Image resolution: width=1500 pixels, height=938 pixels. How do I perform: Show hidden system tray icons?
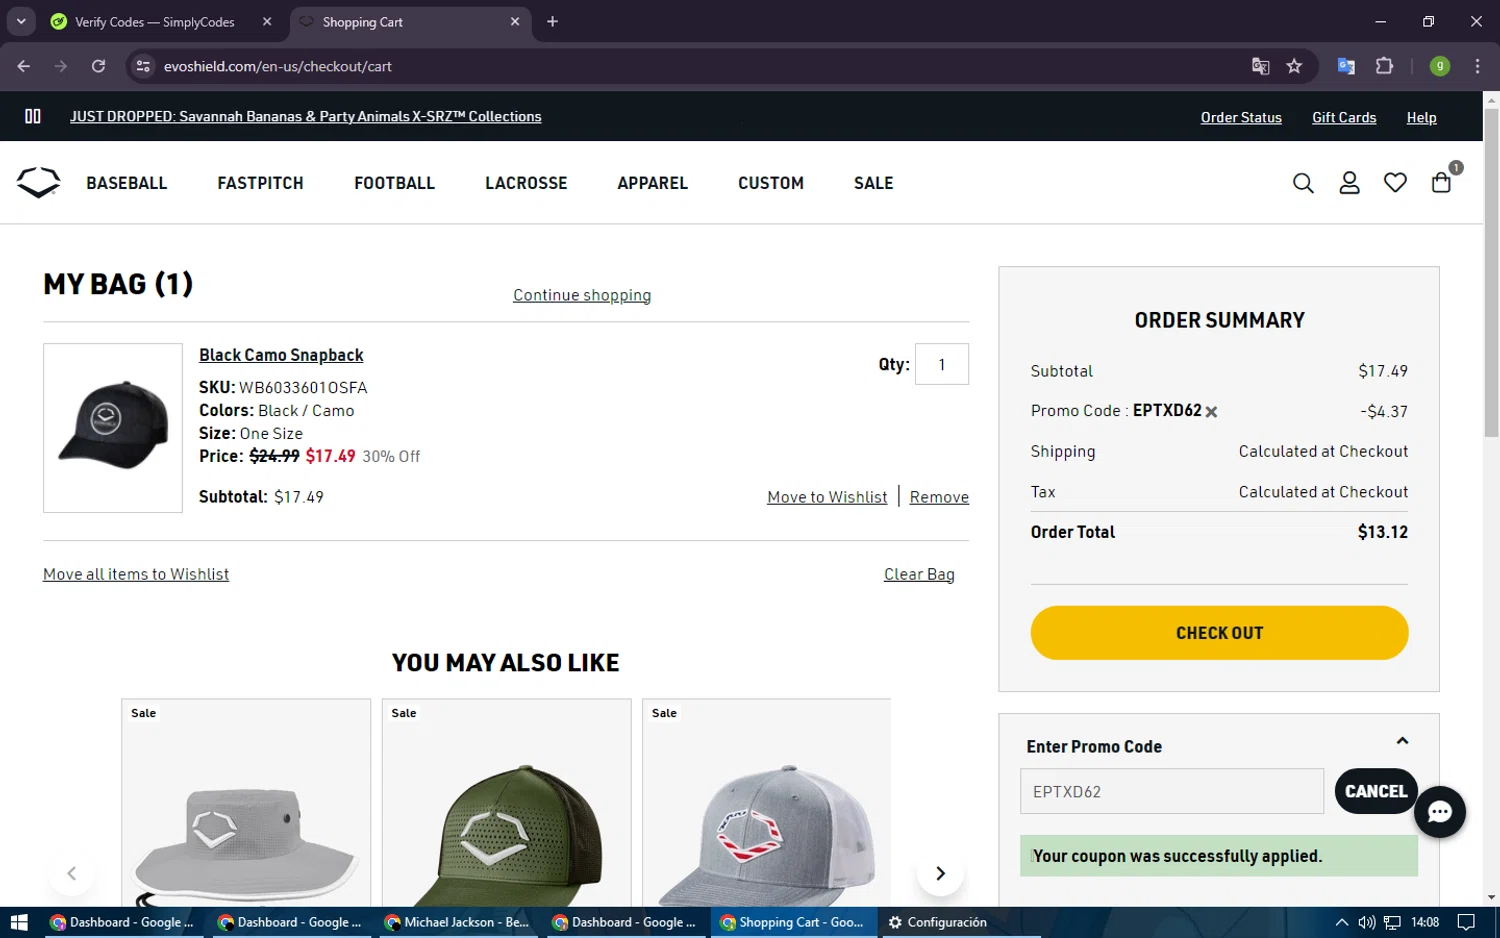tap(1342, 922)
